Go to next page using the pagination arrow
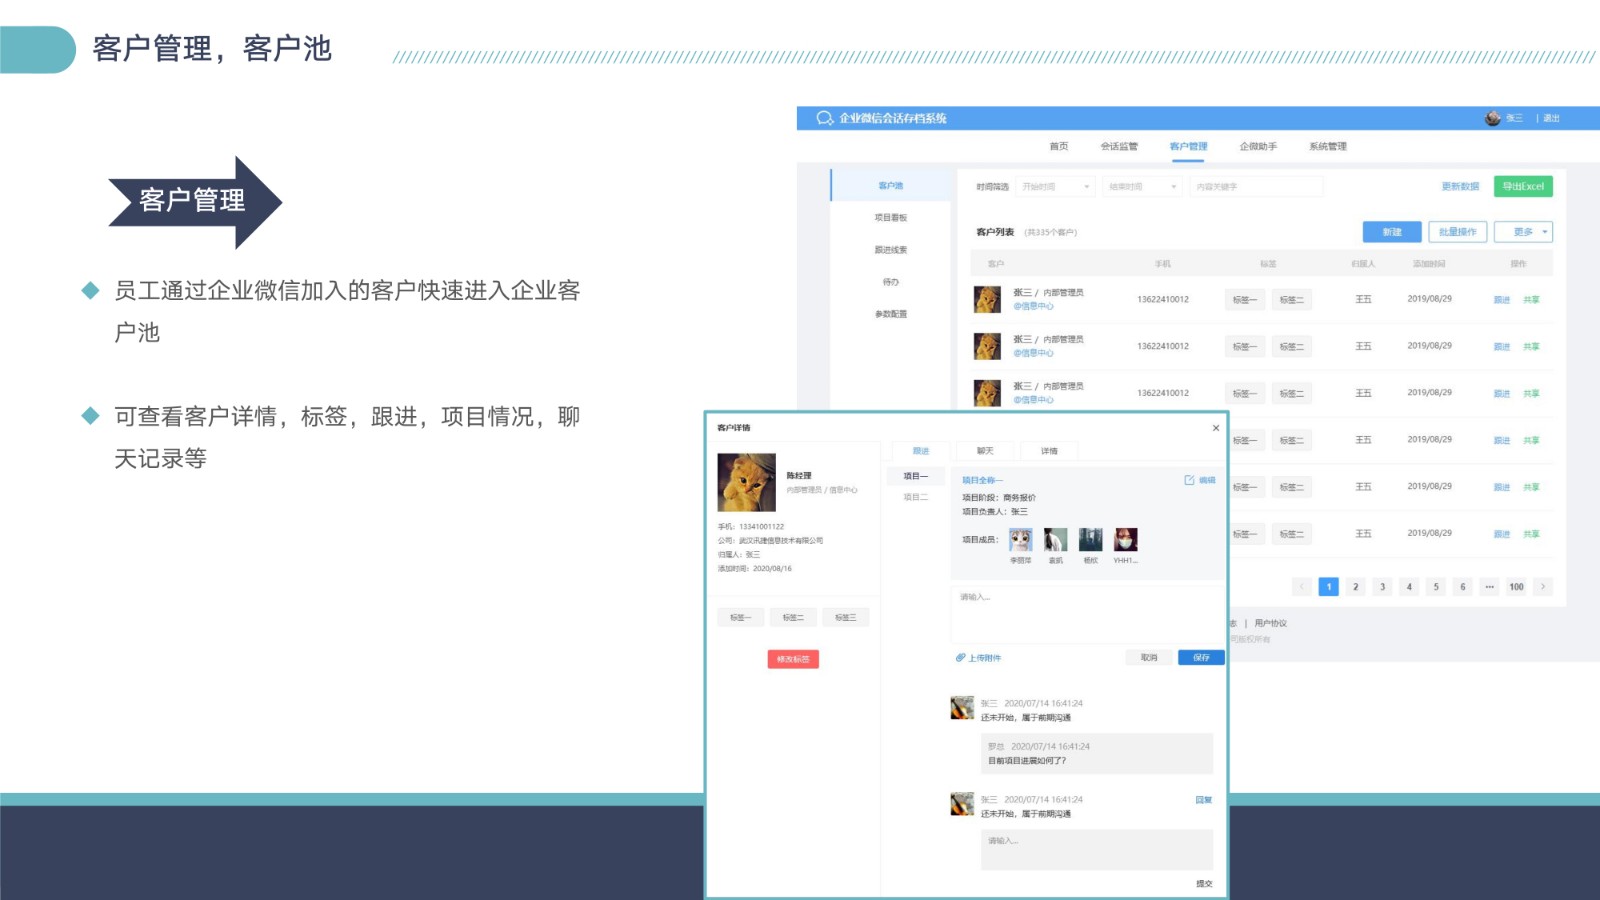The height and width of the screenshot is (900, 1600). (1543, 587)
